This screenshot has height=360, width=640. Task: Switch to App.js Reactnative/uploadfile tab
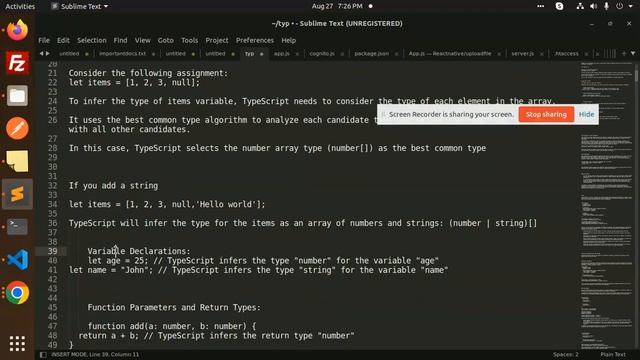pyautogui.click(x=450, y=54)
